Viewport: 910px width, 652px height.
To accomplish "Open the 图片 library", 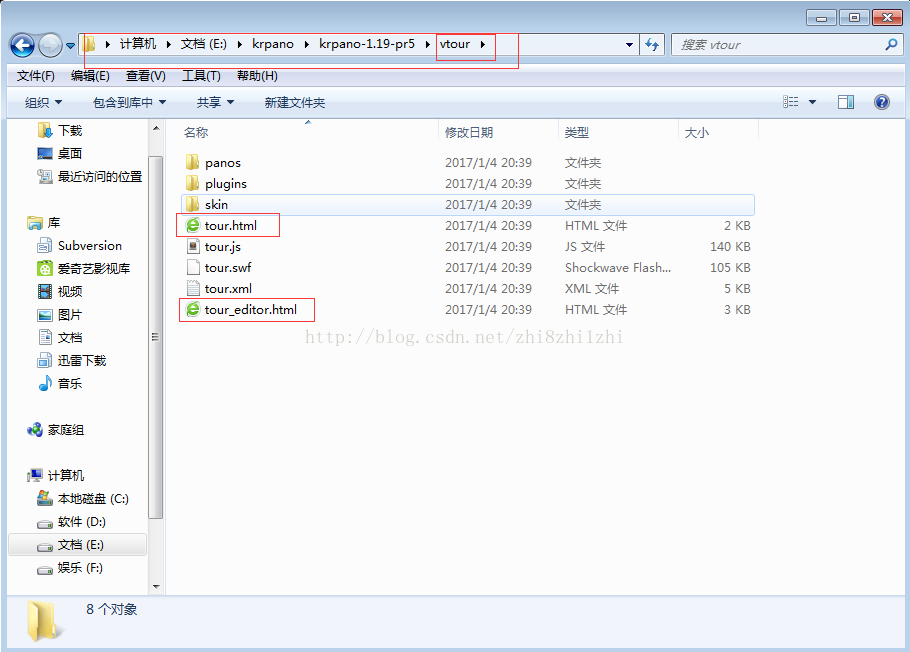I will tap(70, 315).
